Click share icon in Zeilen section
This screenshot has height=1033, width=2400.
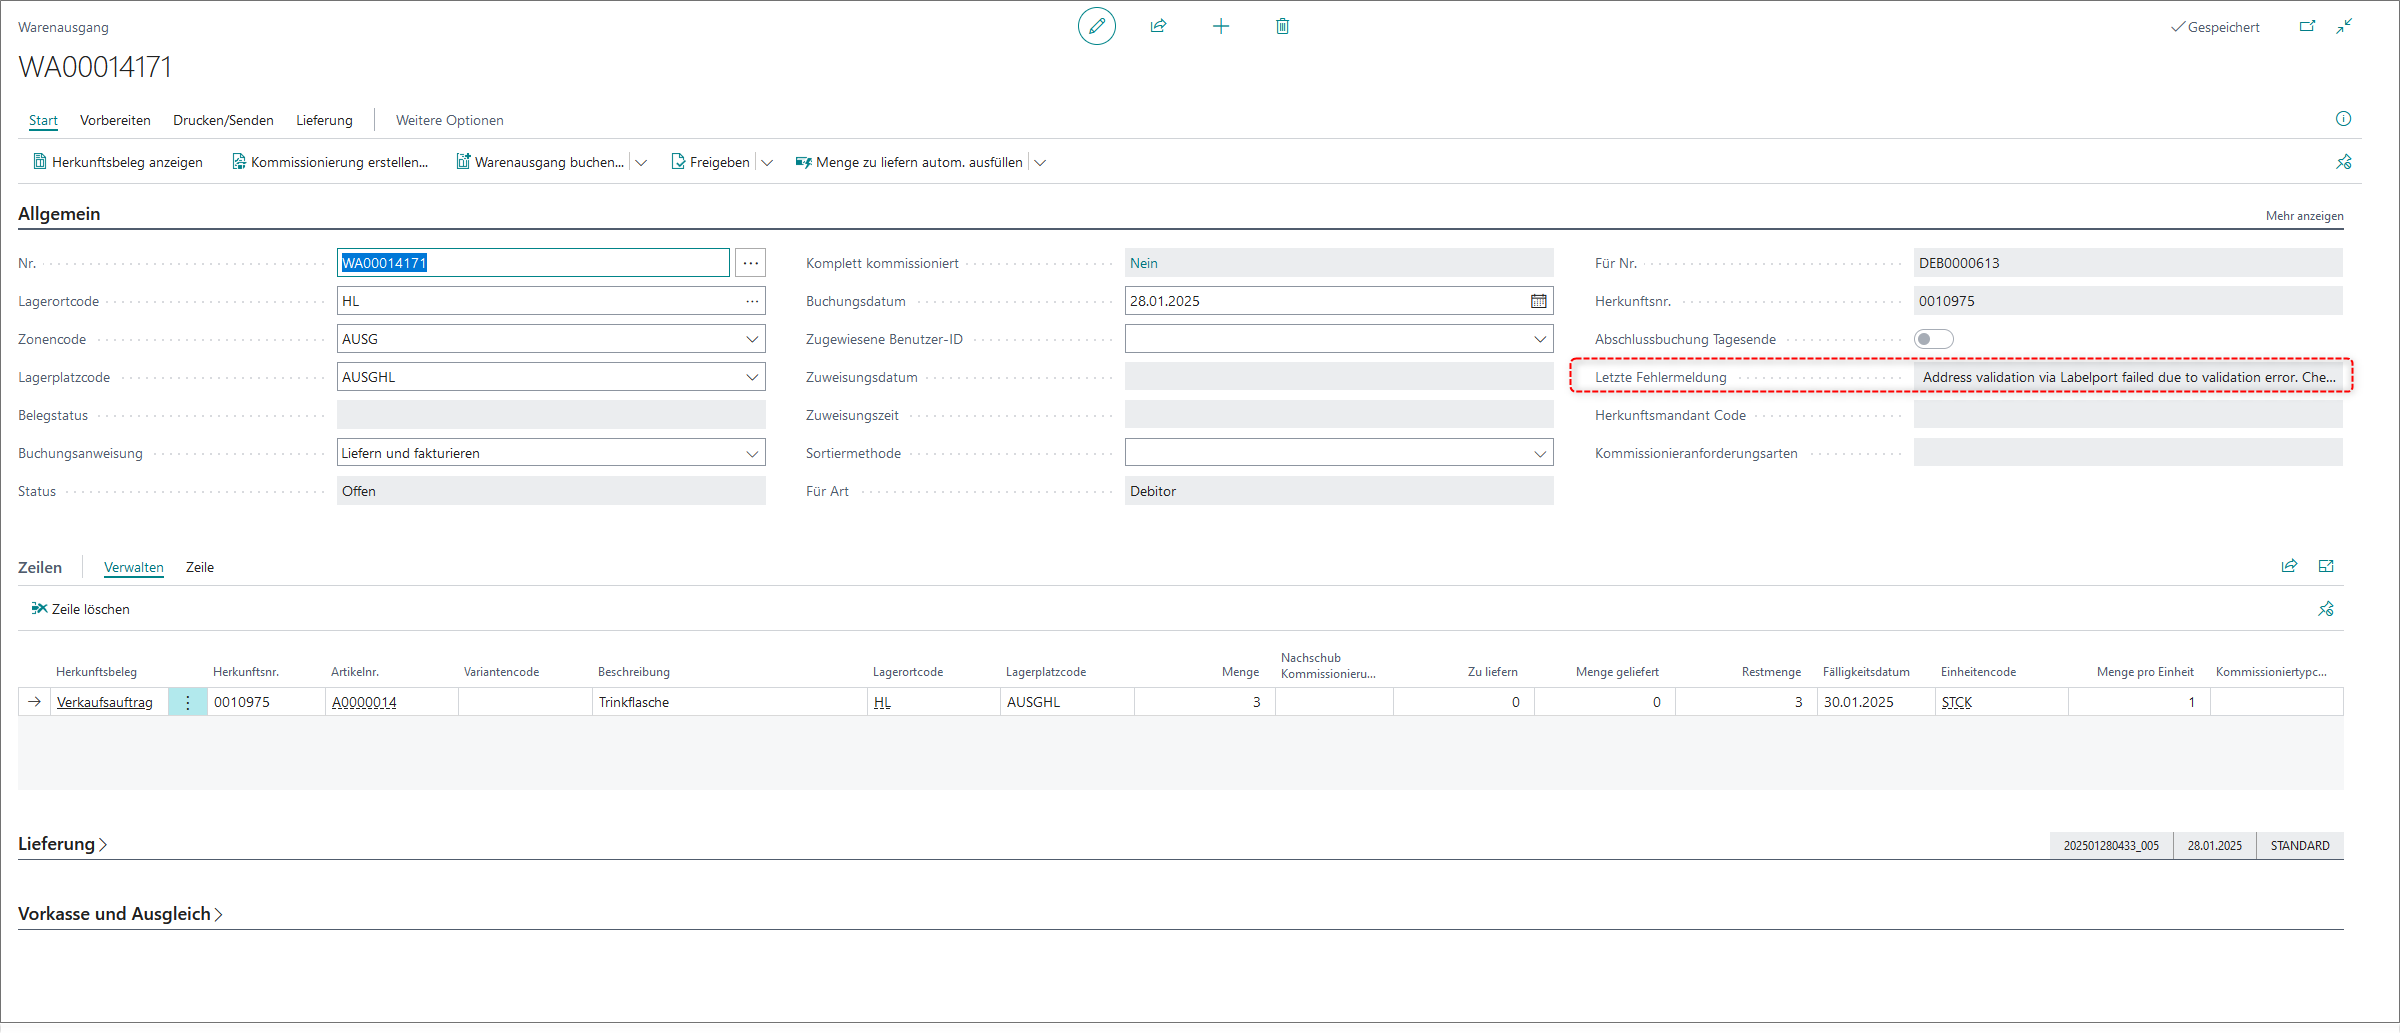coord(2289,566)
